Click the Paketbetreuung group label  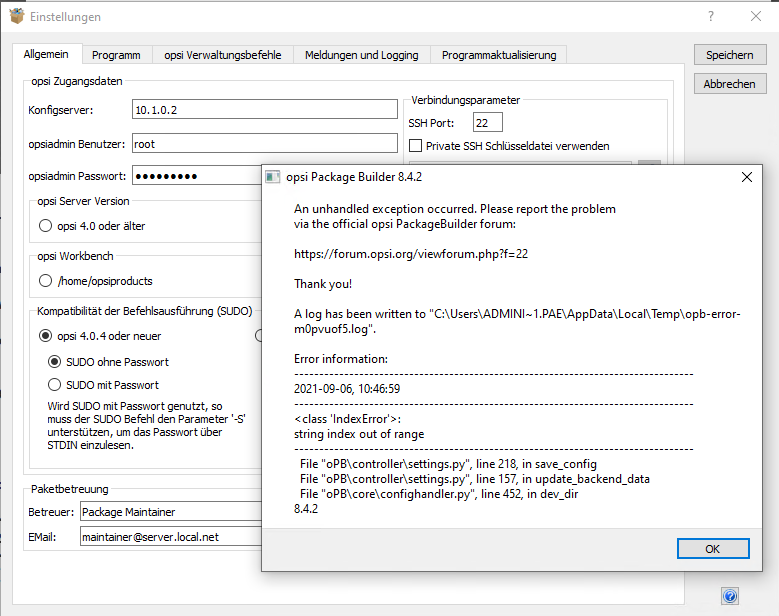click(70, 489)
